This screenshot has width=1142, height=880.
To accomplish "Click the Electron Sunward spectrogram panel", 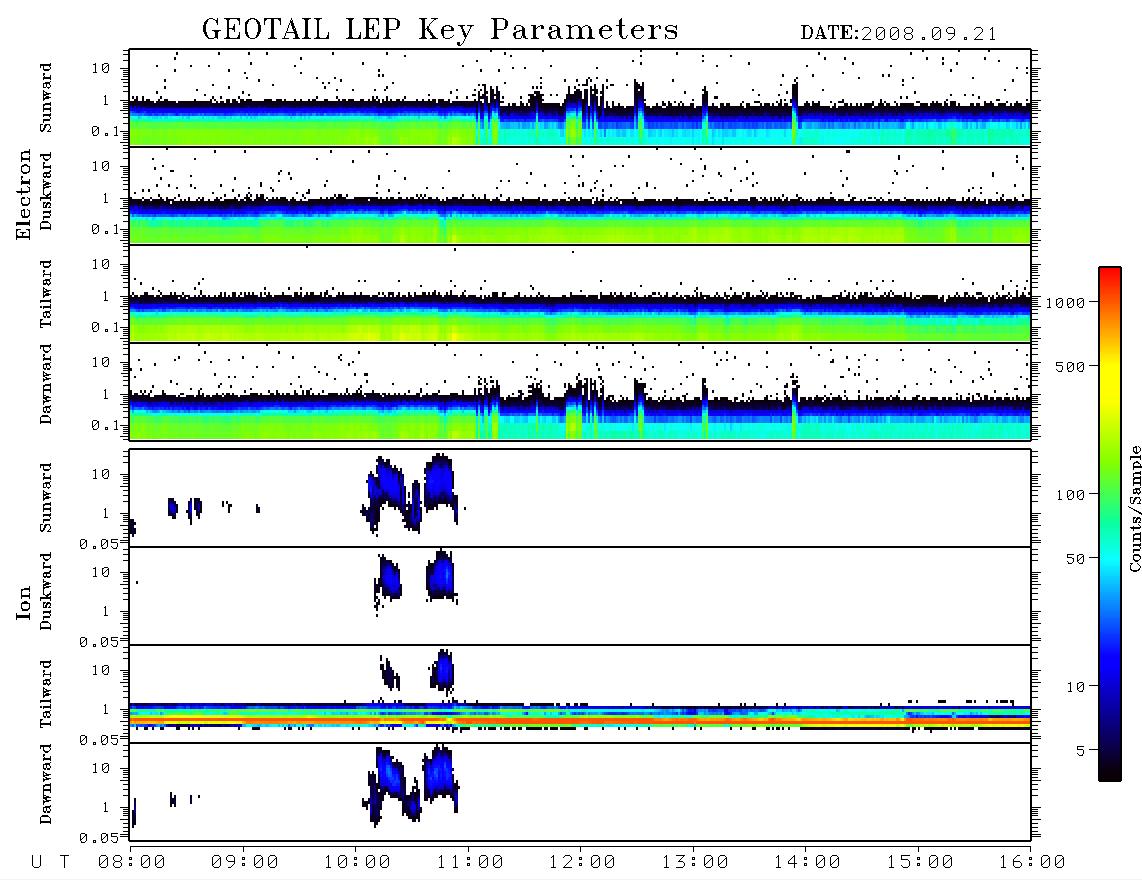I will pos(580,98).
